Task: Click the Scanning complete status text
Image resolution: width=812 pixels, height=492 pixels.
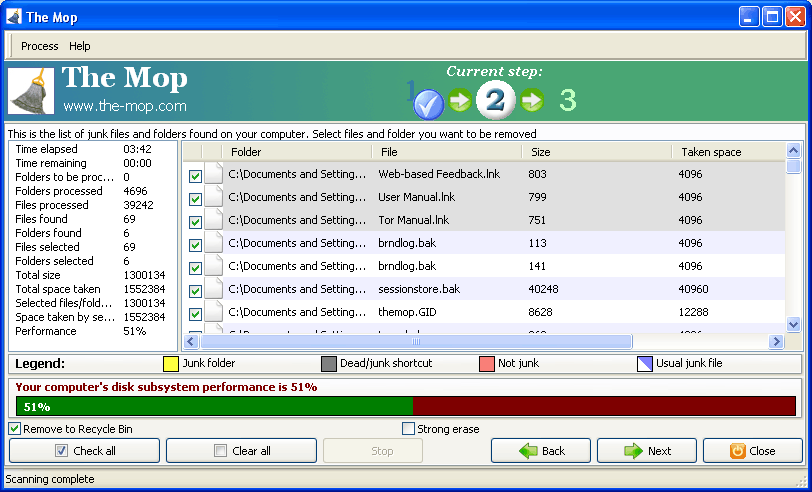Action: point(50,479)
